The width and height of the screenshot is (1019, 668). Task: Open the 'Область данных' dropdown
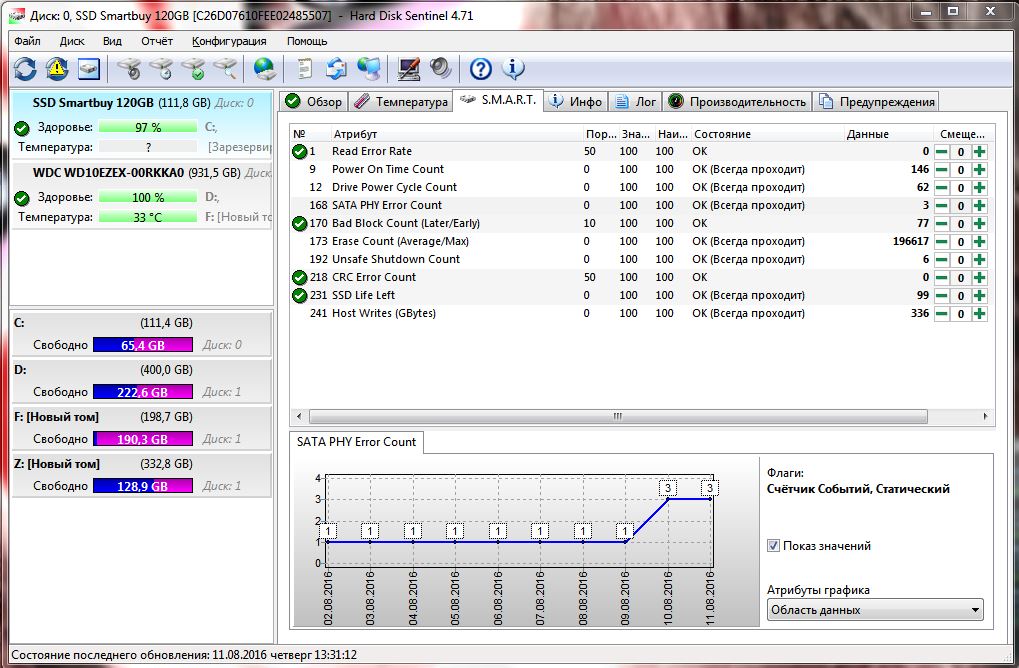(875, 610)
